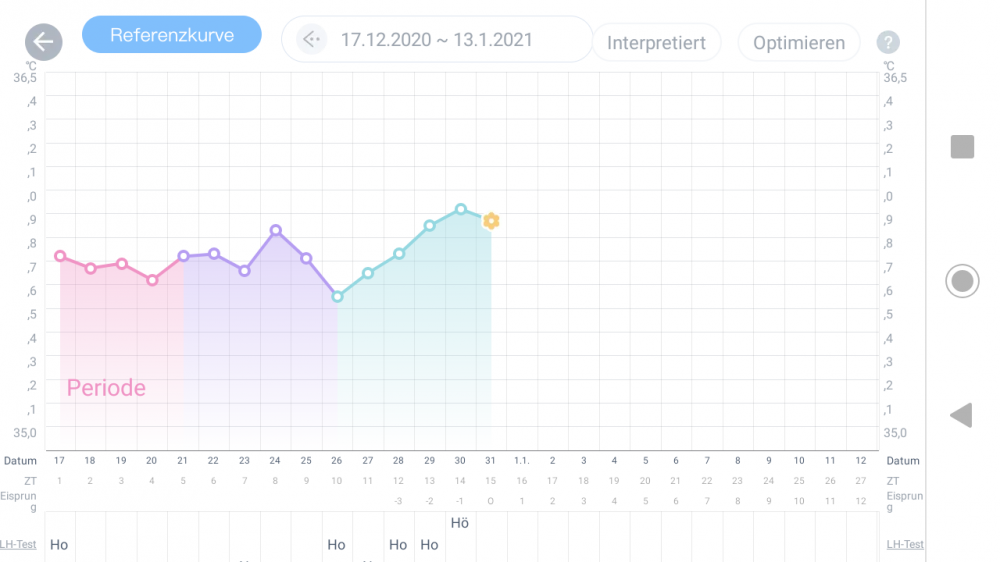Tap the Hö LH entry on day 30
1000x562 pixels.
(x=460, y=523)
